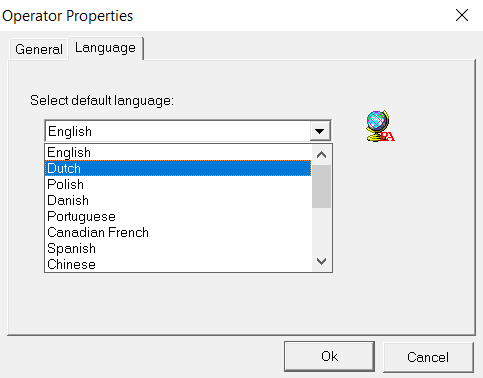
Task: Pick Polish in the dropdown list
Action: pos(178,184)
